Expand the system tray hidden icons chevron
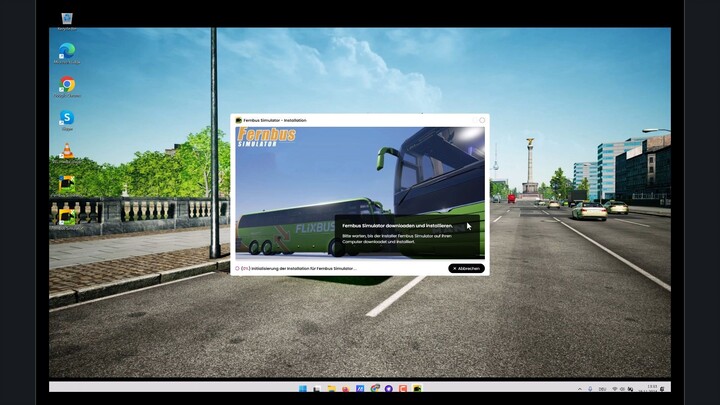Viewport: 720px width, 405px height. [x=579, y=389]
